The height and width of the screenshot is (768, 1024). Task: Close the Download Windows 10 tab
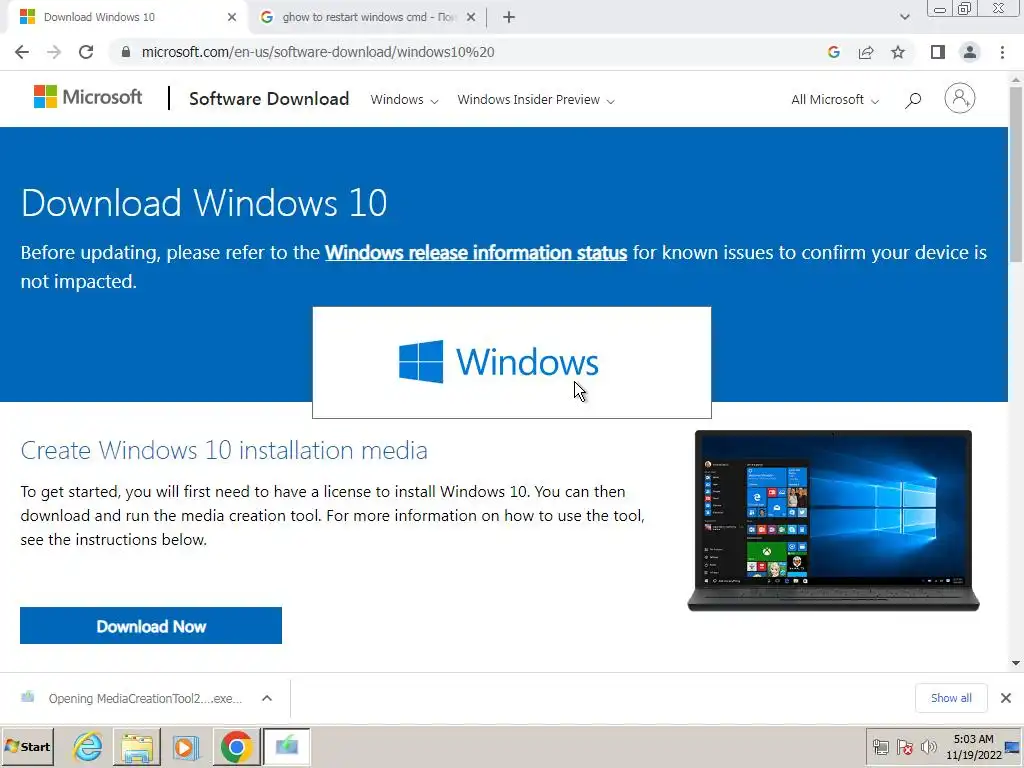(232, 18)
